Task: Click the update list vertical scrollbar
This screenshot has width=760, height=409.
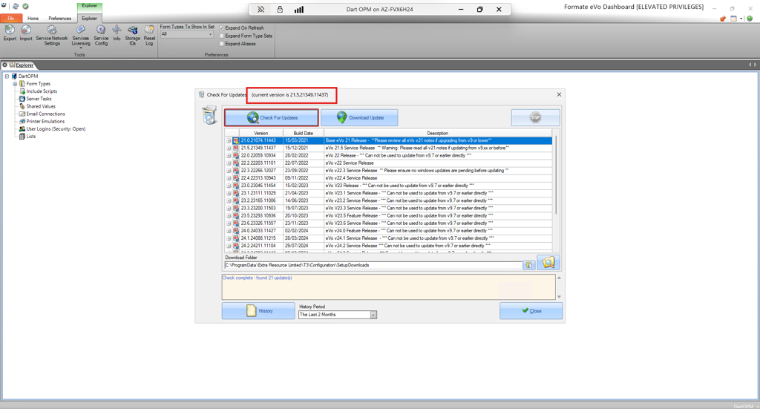Action: coord(555,190)
